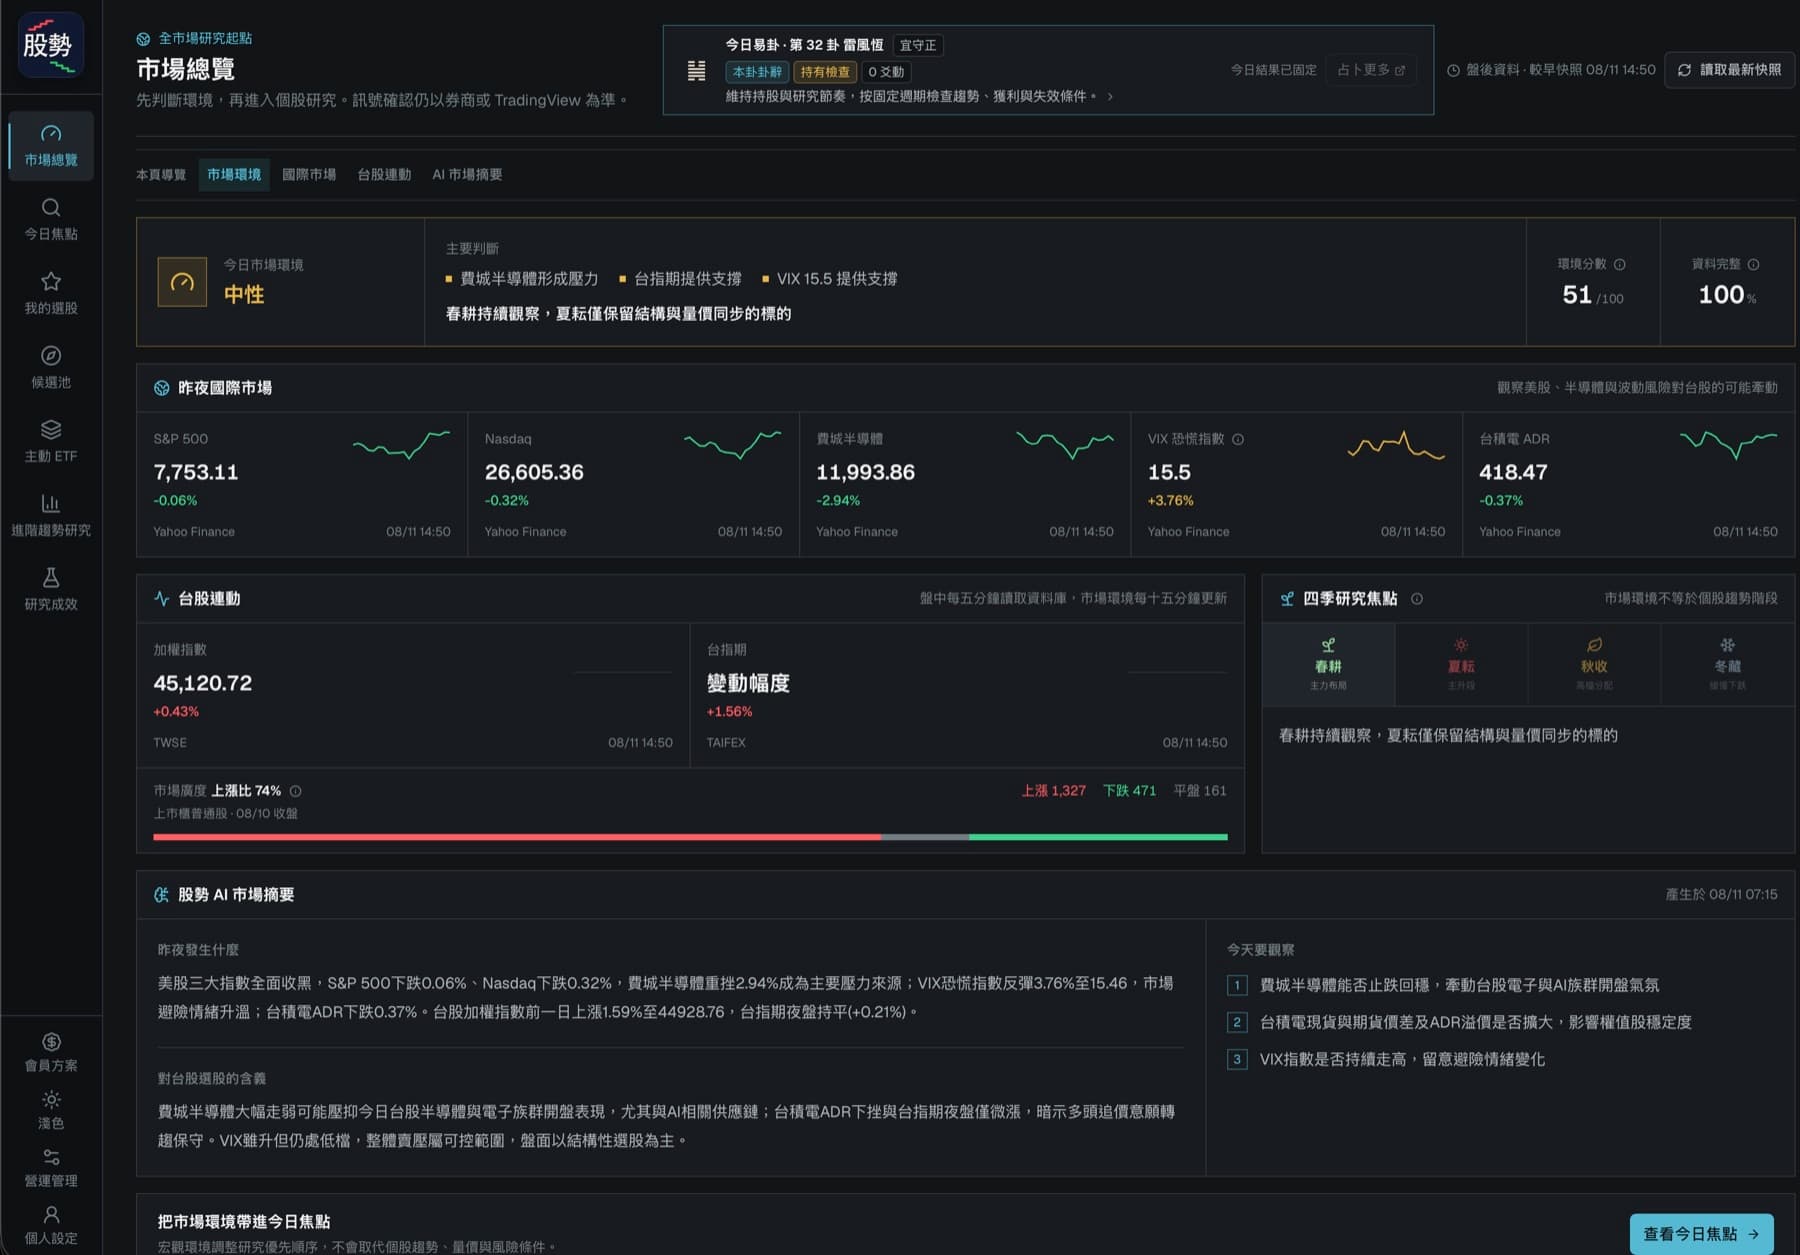Viewport: 1800px width, 1255px height.
Task: Select the 夏耘 season tab
Action: click(x=1461, y=664)
